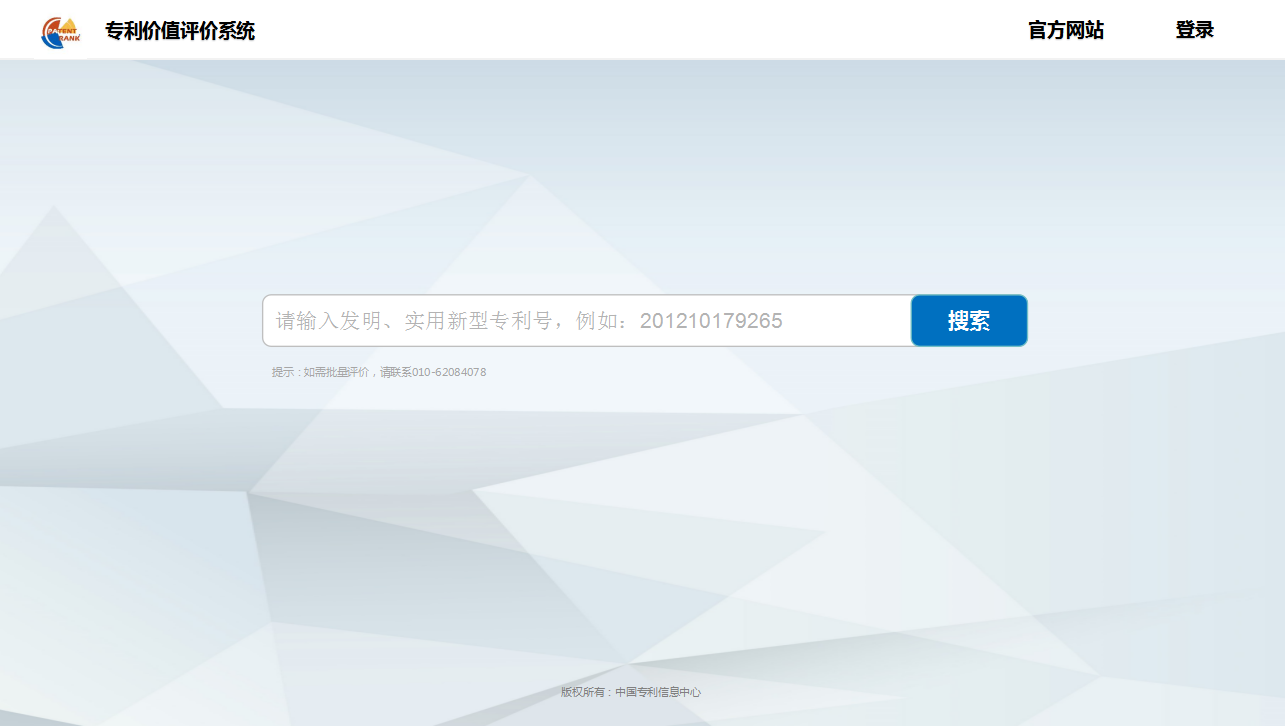Click the 专利价值评价系统 site title

180,31
